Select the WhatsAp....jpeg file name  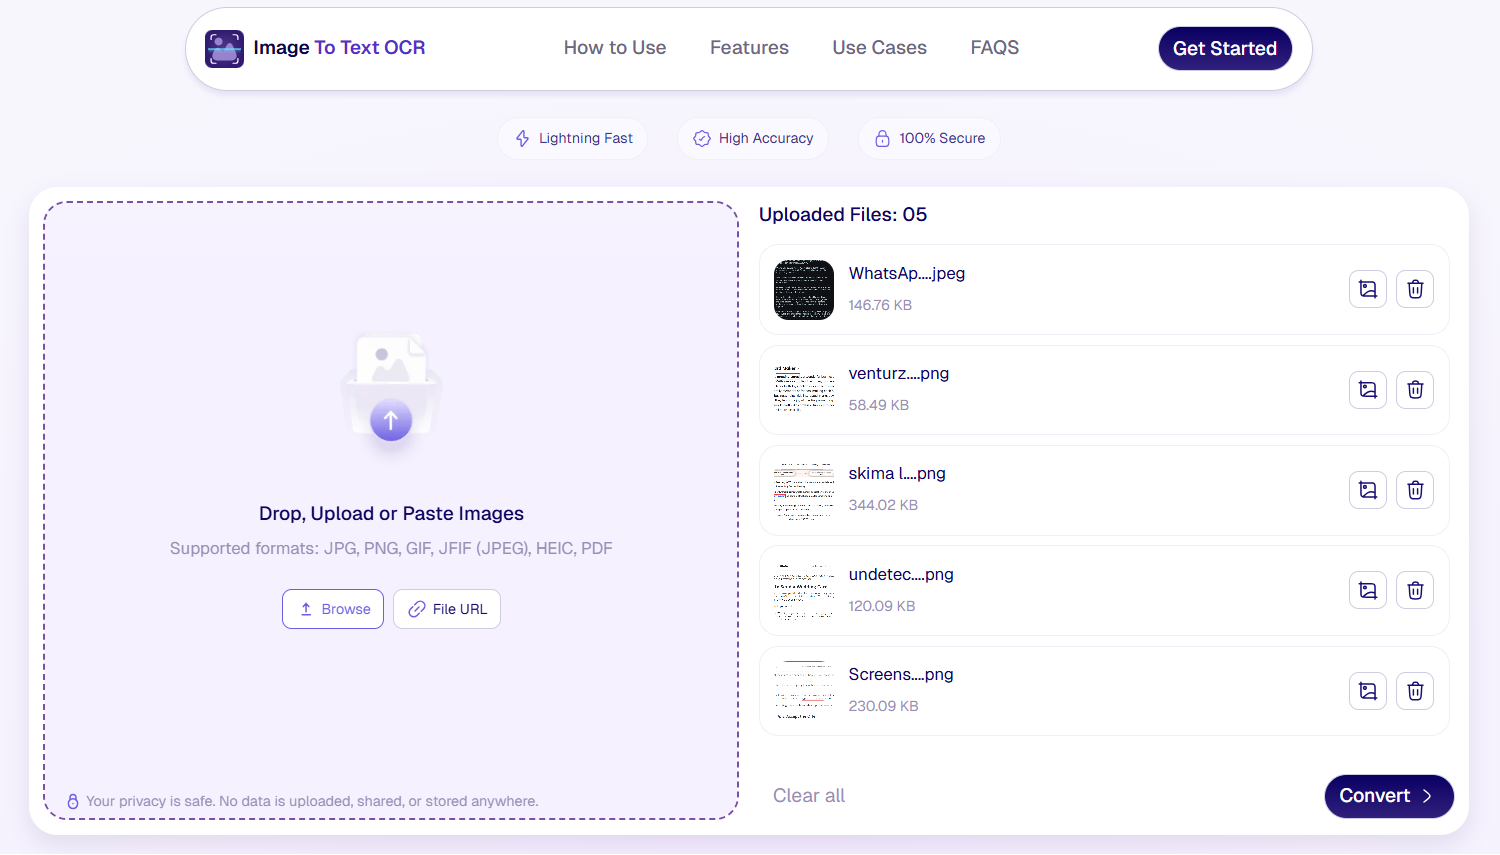pos(907,274)
